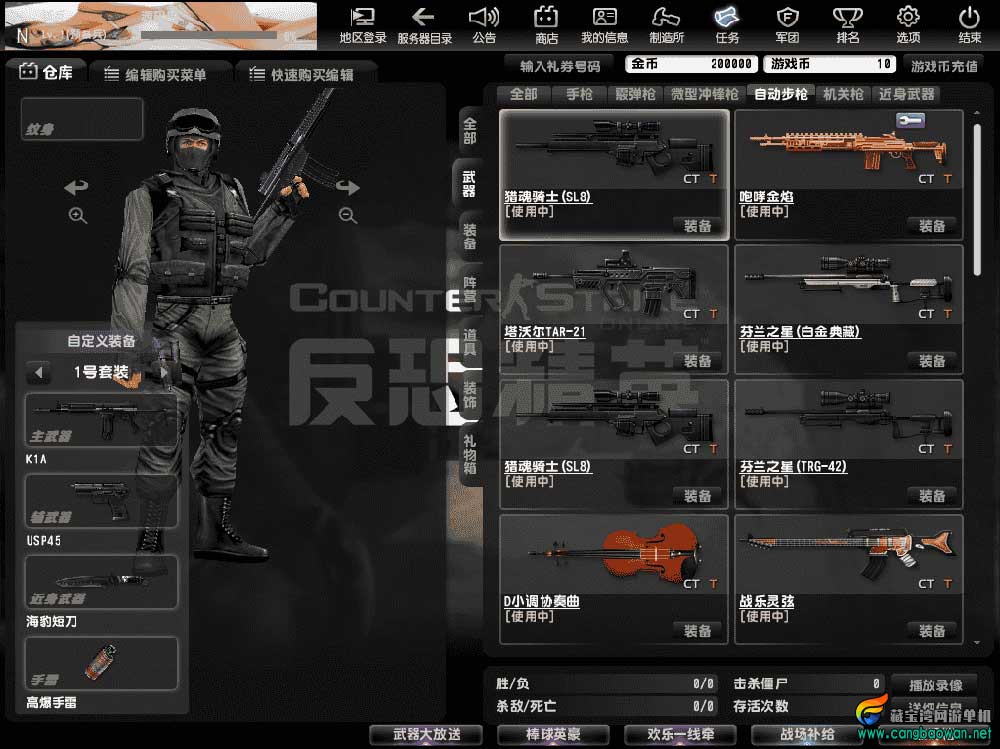Zoom in on character model

78,215
